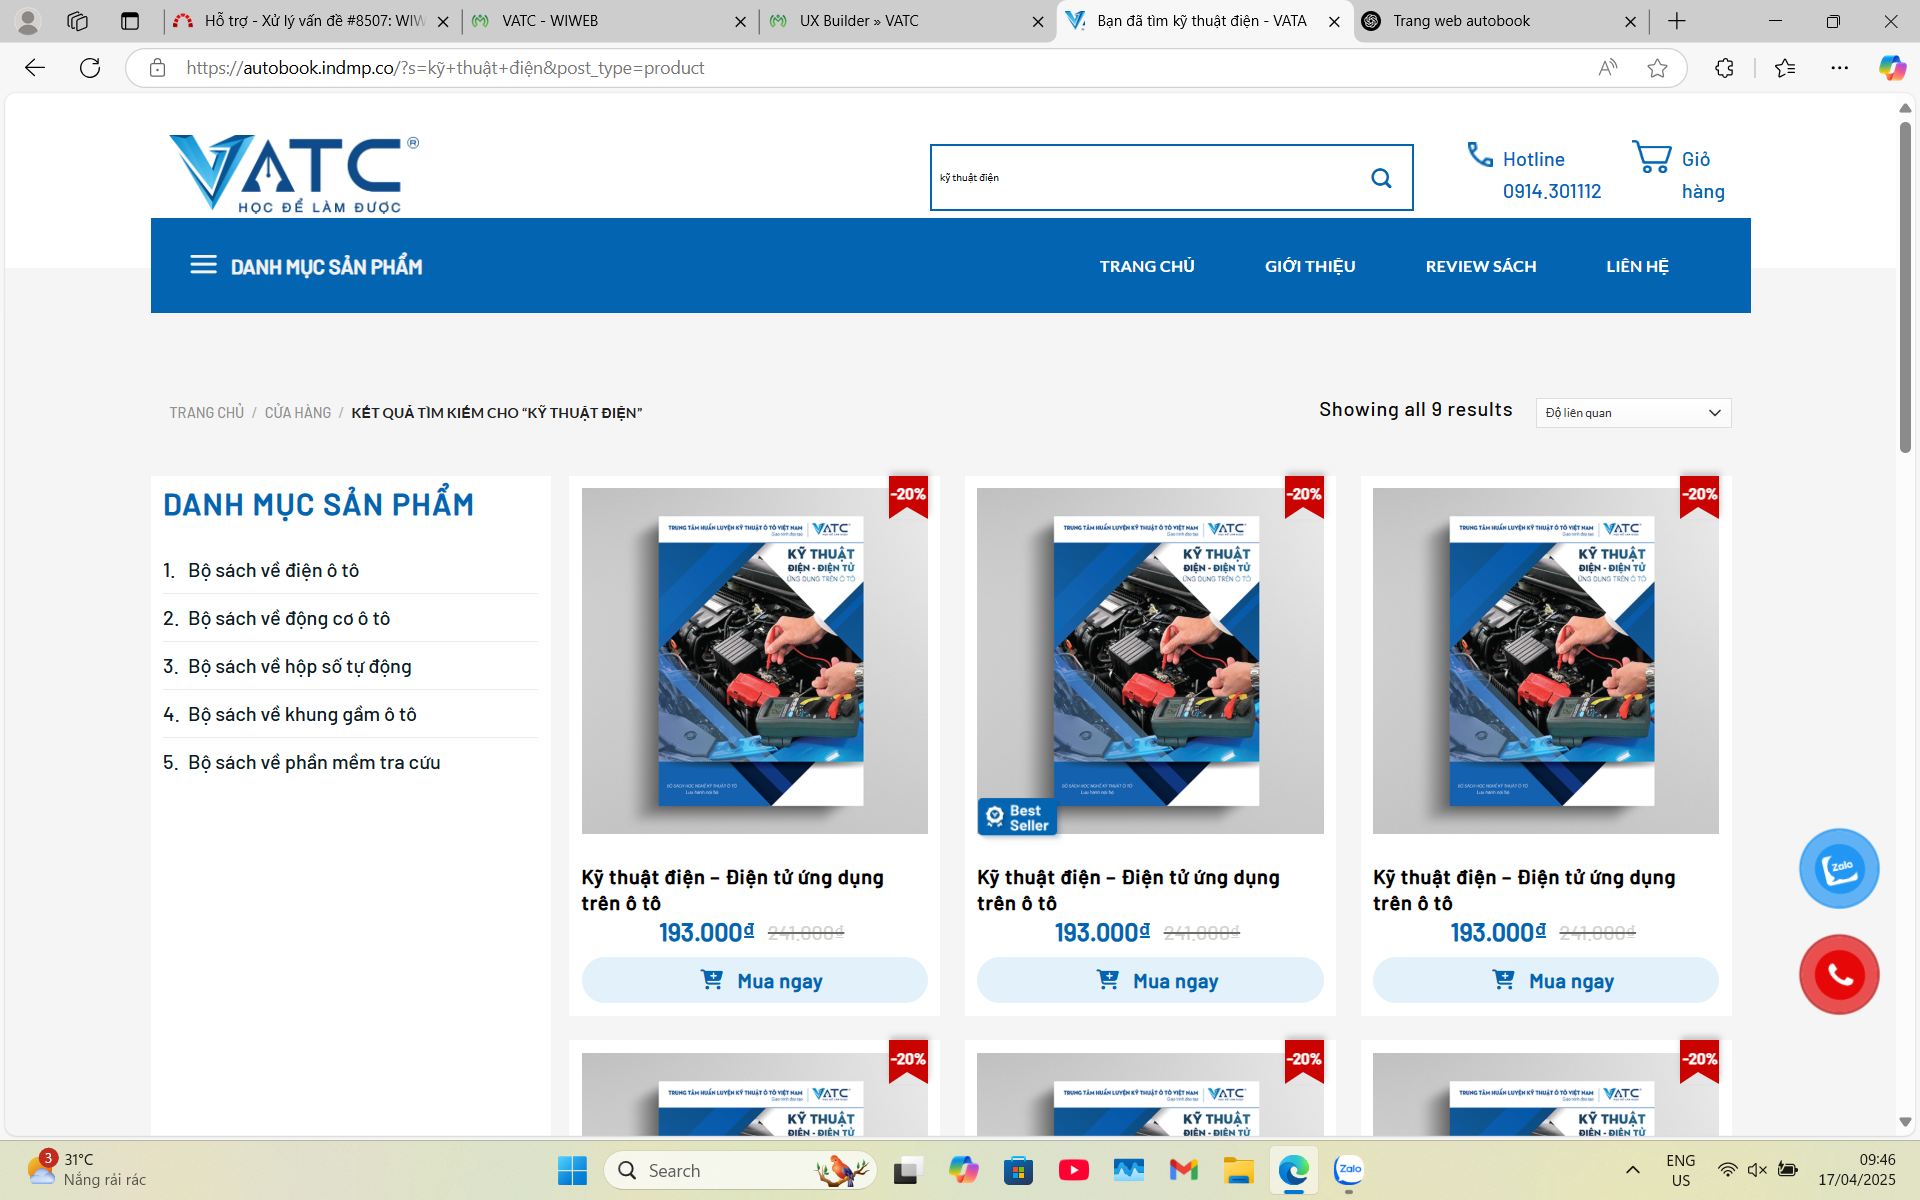Click the Hotline phone icon

point(1480,155)
